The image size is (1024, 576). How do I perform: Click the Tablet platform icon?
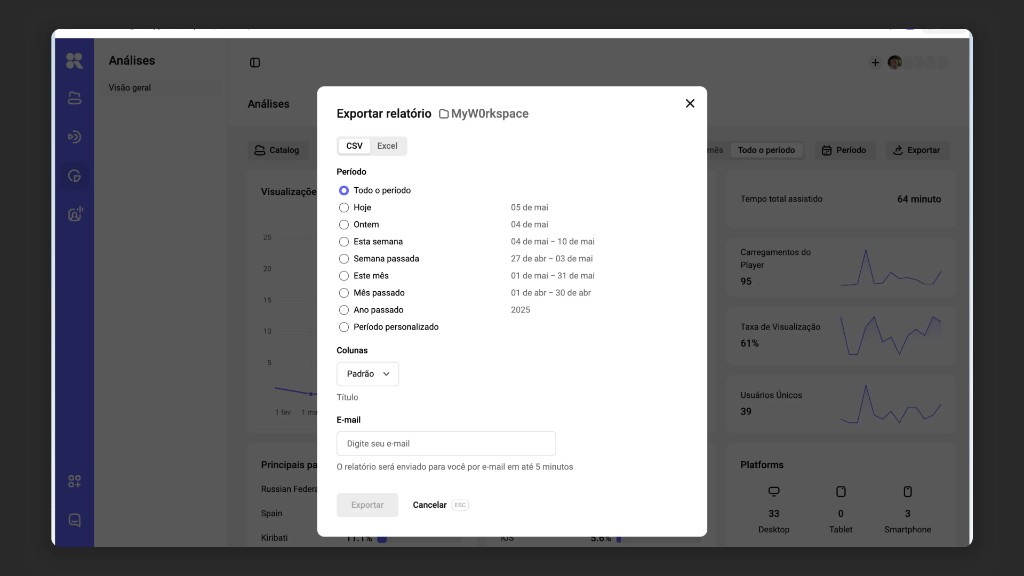(840, 491)
